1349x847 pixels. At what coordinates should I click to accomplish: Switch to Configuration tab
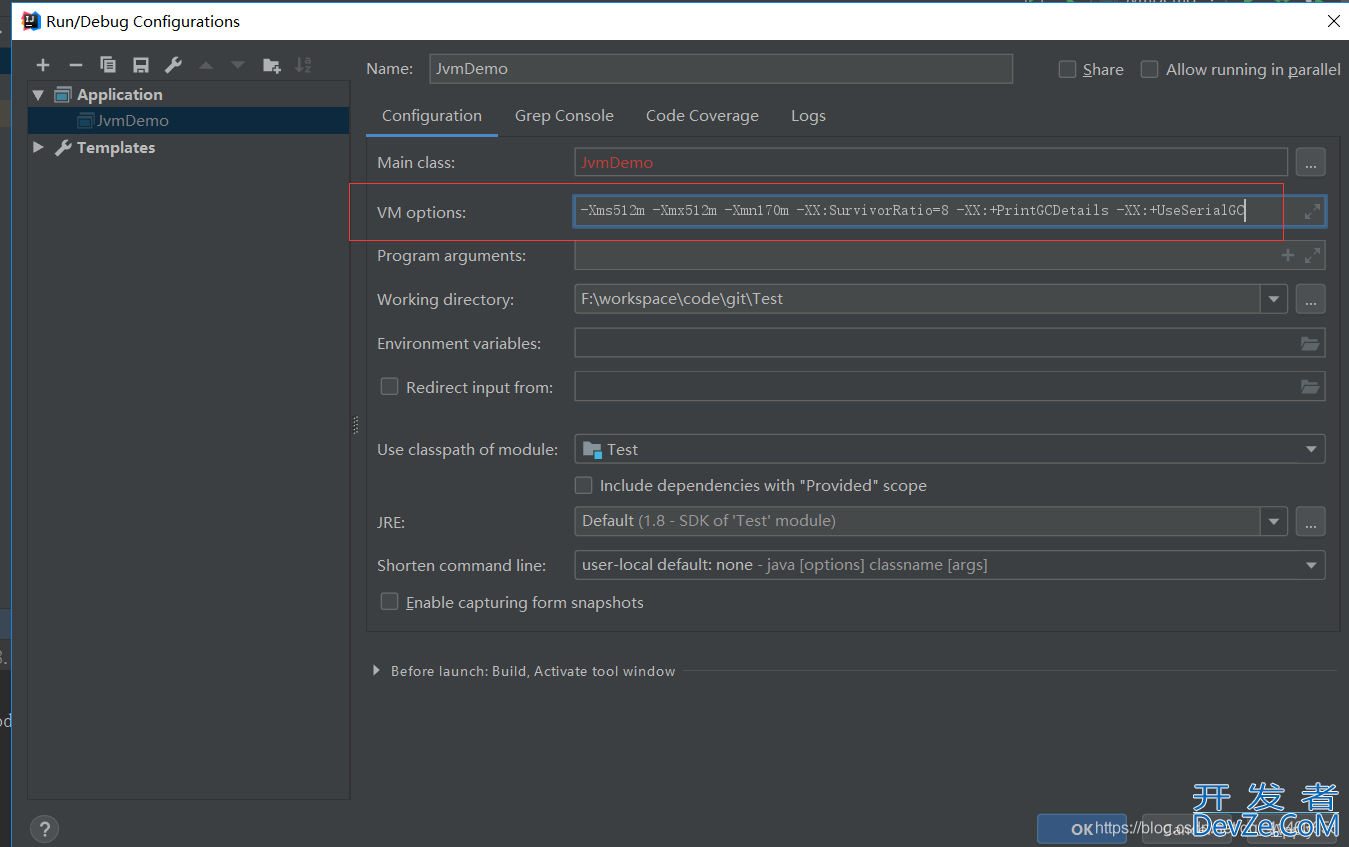click(x=432, y=116)
